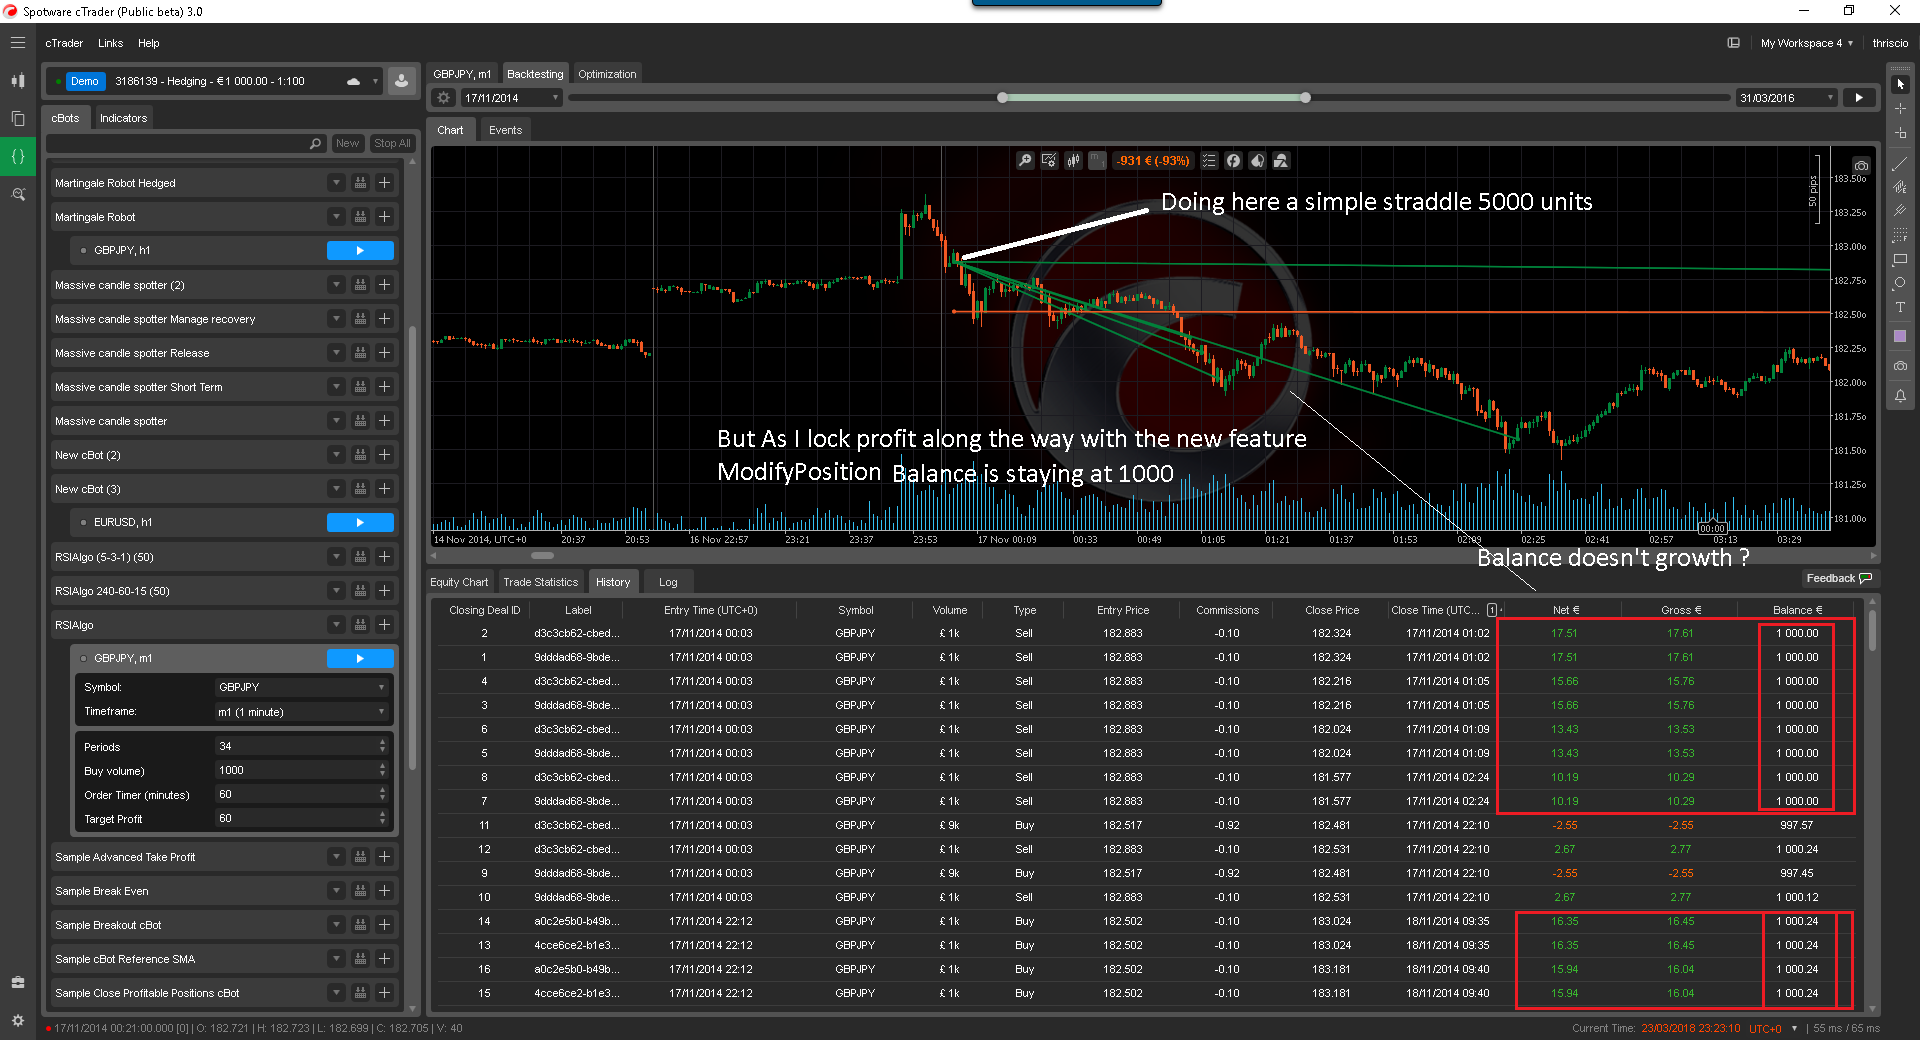Open My Workspace 4 dropdown
This screenshot has width=1922, height=1042.
(x=1806, y=44)
